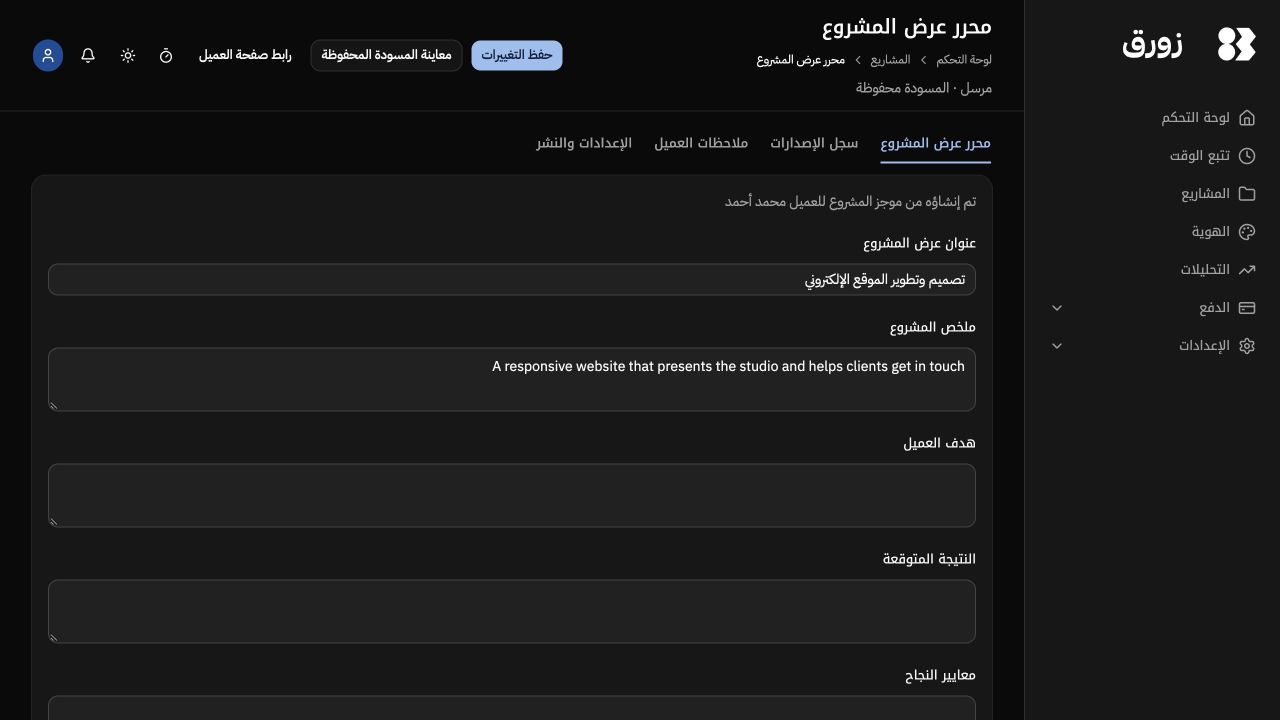Screen dimensions: 1280x720
Task: Click the معايير النجاح field label
Action: click(940, 676)
